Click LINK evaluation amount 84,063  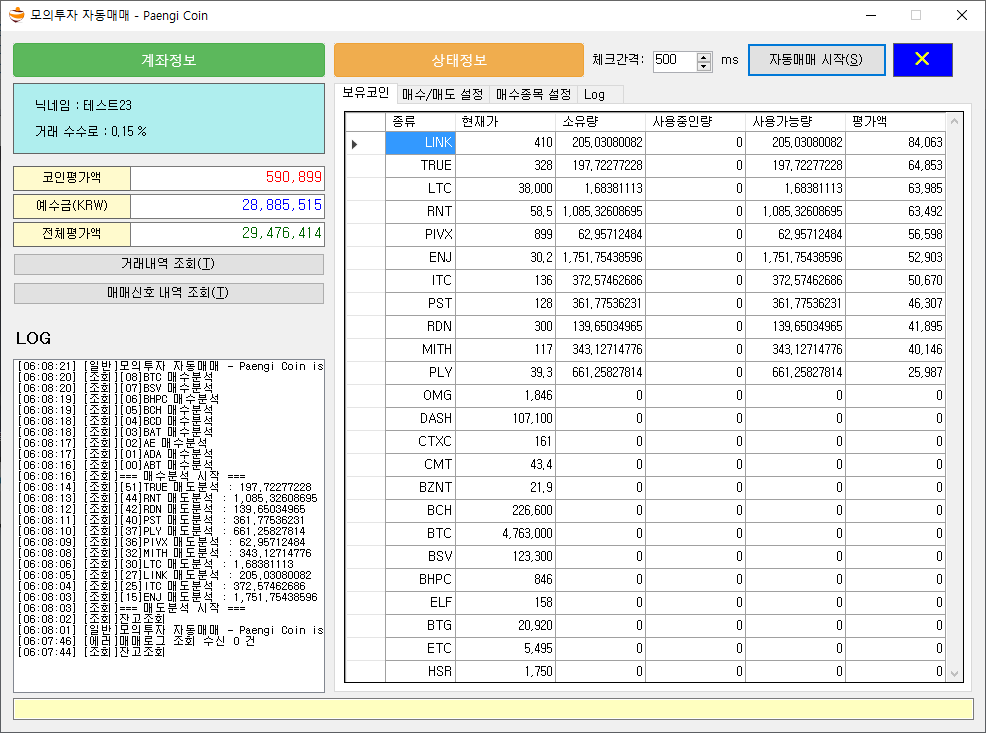[895, 143]
